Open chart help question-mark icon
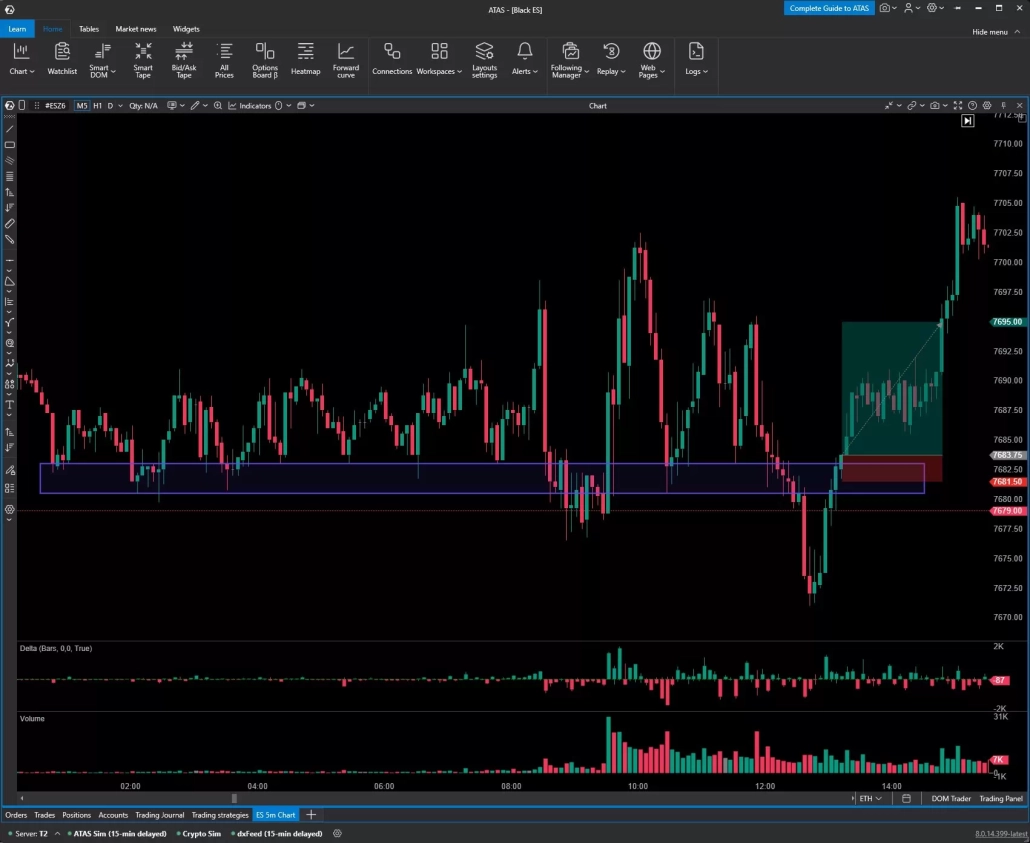 point(972,106)
